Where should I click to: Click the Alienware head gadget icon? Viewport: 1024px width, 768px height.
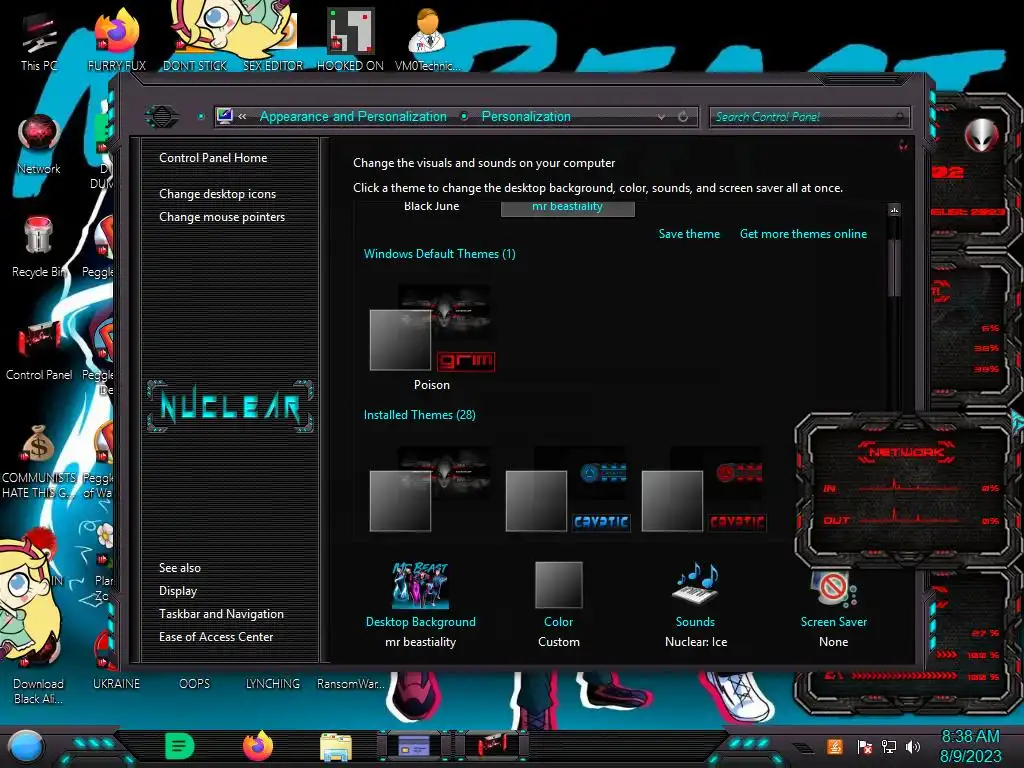(980, 136)
